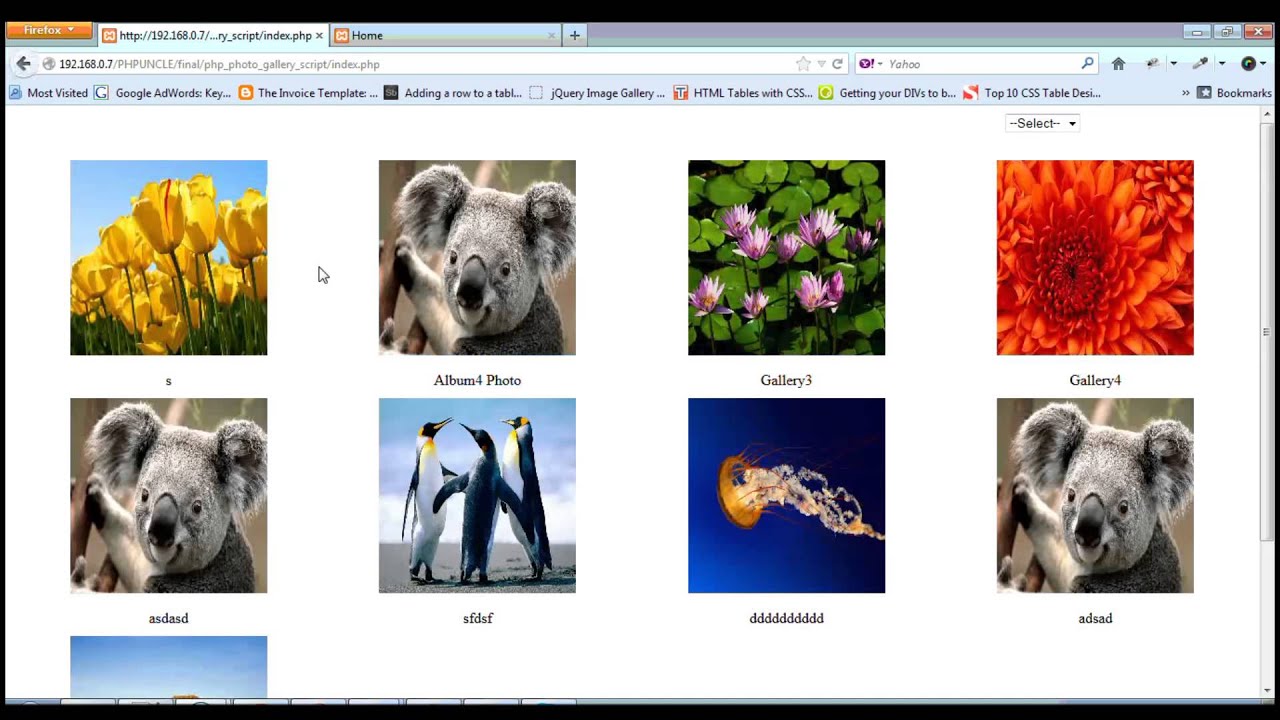Switch to the index.php tab

tap(214, 35)
